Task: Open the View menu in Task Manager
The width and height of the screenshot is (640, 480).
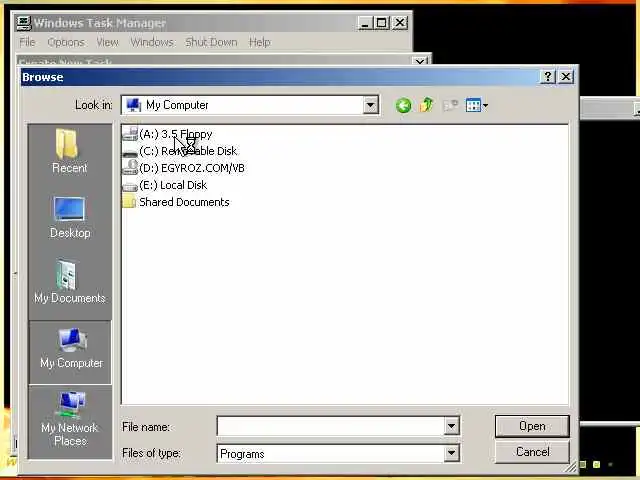Action: pyautogui.click(x=107, y=42)
